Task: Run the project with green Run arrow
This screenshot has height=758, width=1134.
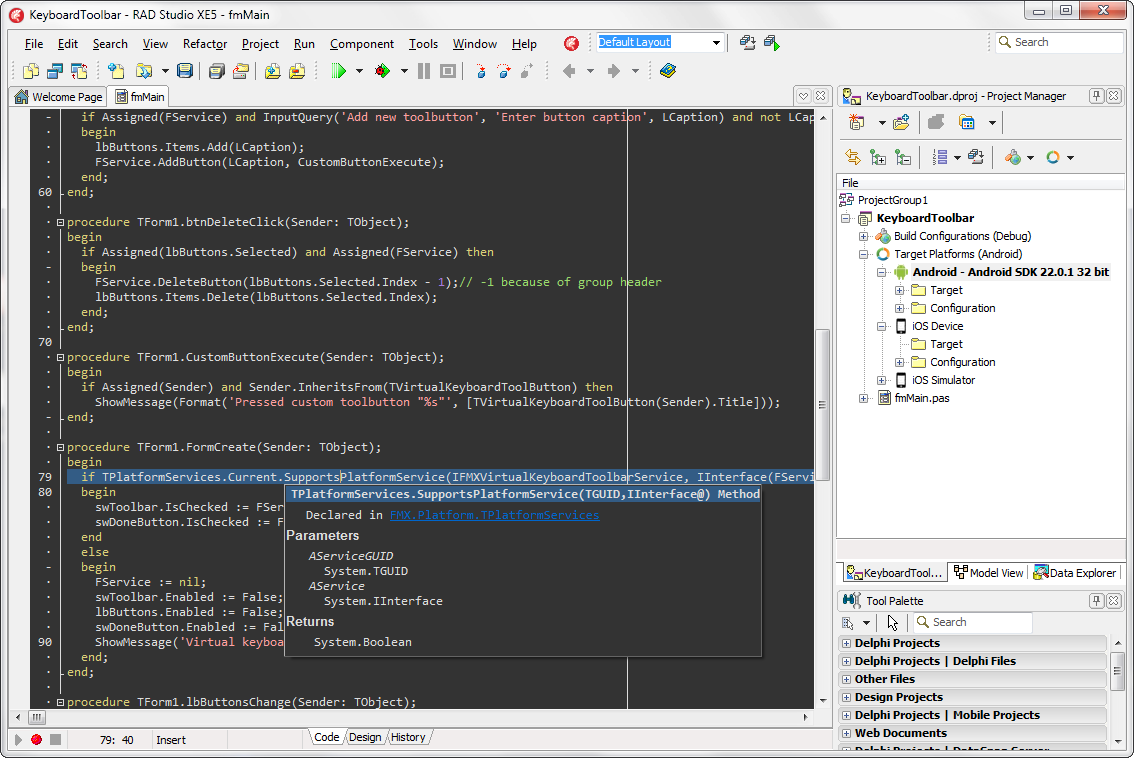Action: pyautogui.click(x=338, y=71)
